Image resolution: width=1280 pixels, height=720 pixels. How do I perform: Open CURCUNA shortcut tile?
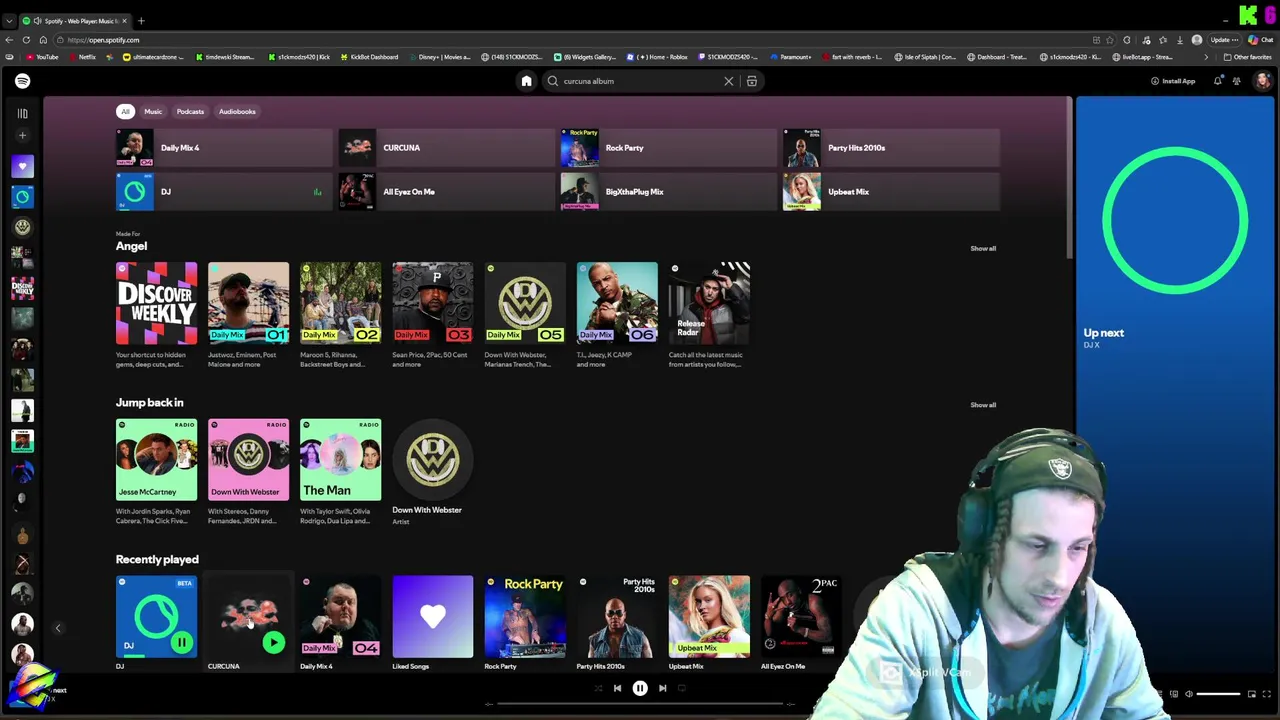[446, 148]
